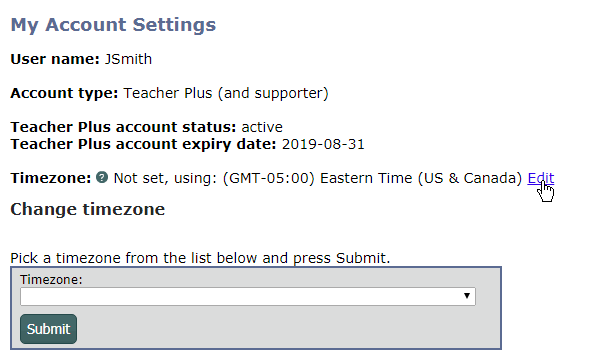Image resolution: width=609 pixels, height=363 pixels.
Task: Click the Teacher Plus account status label
Action: [x=123, y=127]
